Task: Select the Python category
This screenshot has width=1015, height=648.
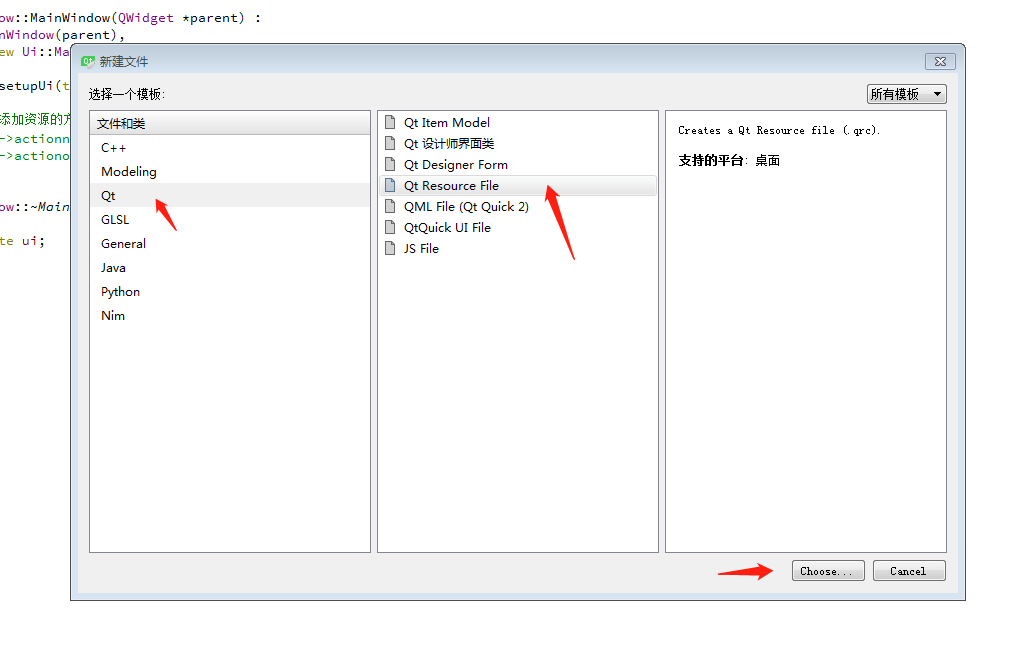Action: [230, 291]
